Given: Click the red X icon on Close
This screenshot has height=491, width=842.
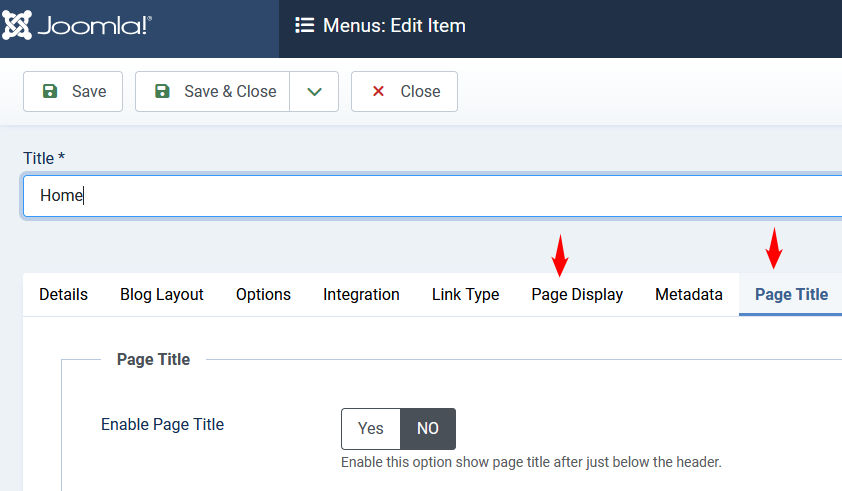Looking at the screenshot, I should (x=378, y=91).
